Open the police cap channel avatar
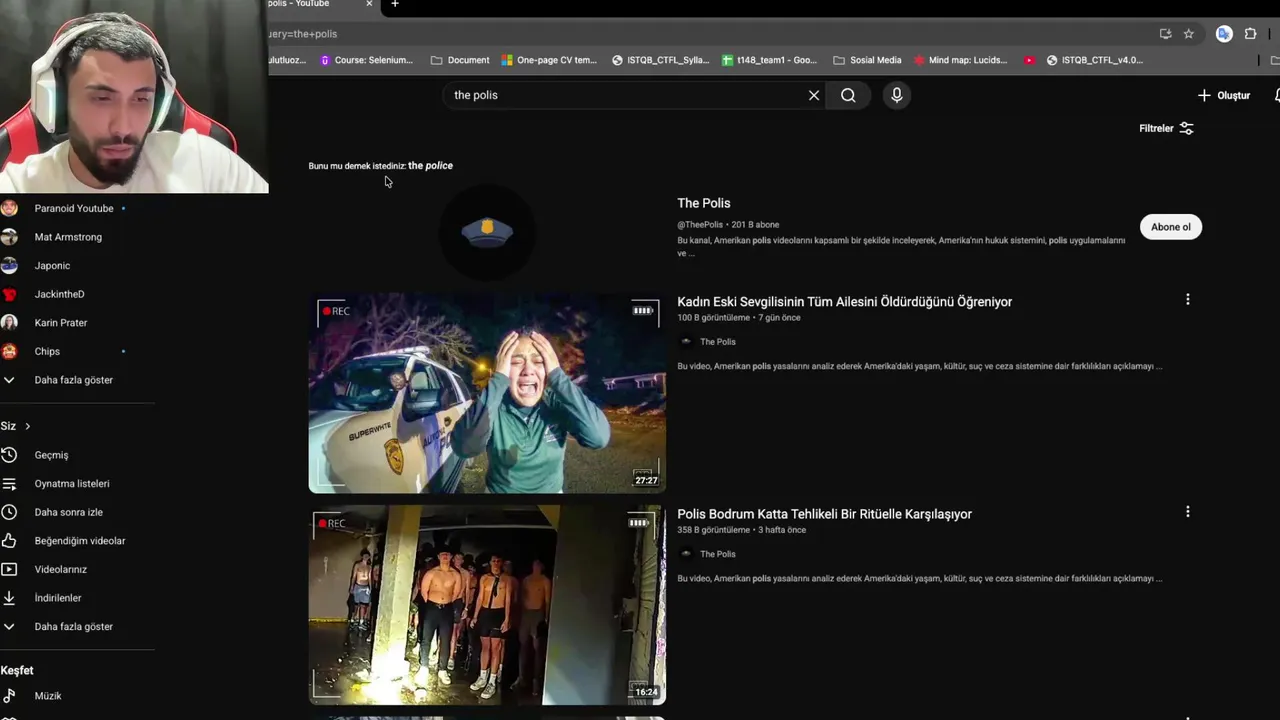The height and width of the screenshot is (720, 1280). click(x=487, y=231)
